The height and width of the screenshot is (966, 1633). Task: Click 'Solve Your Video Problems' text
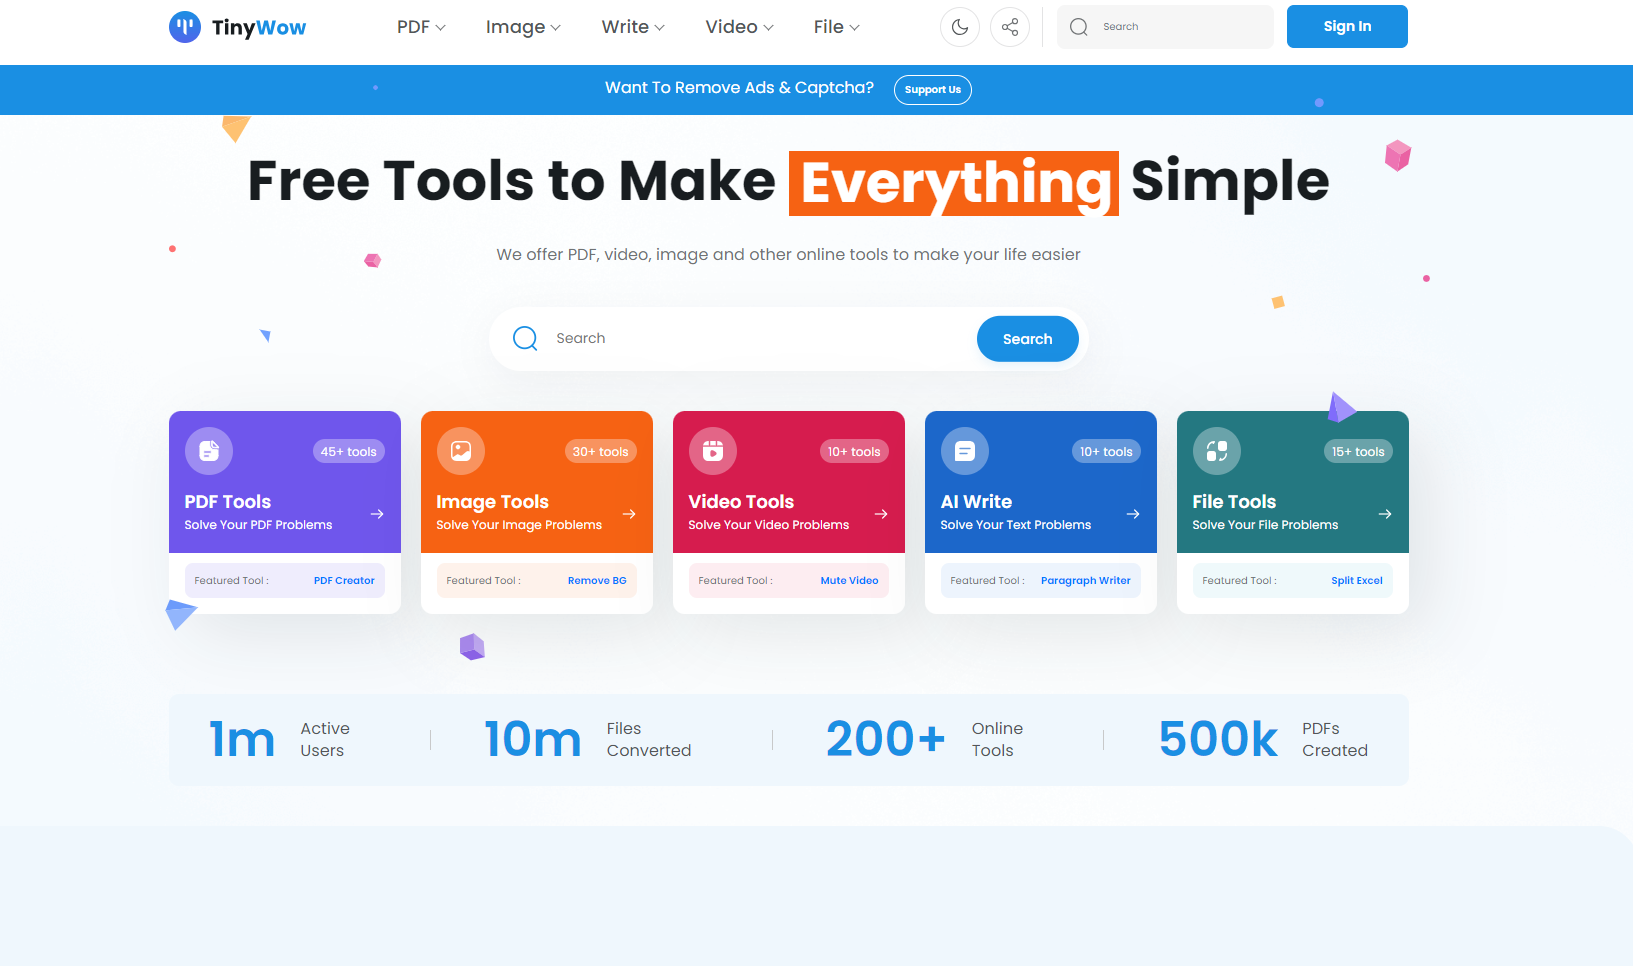[x=769, y=525]
